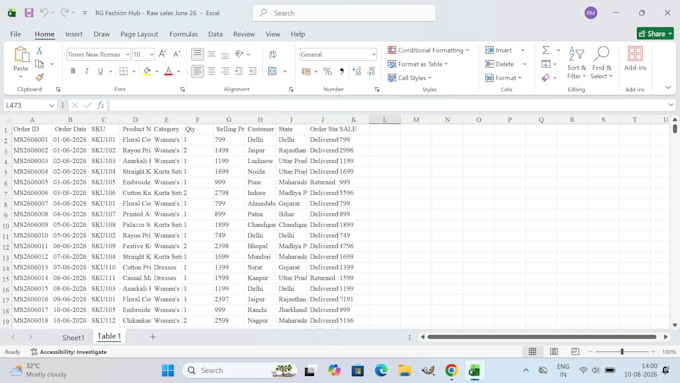680x383 pixels.
Task: Click Decrease Decimal icon
Action: [371, 71]
